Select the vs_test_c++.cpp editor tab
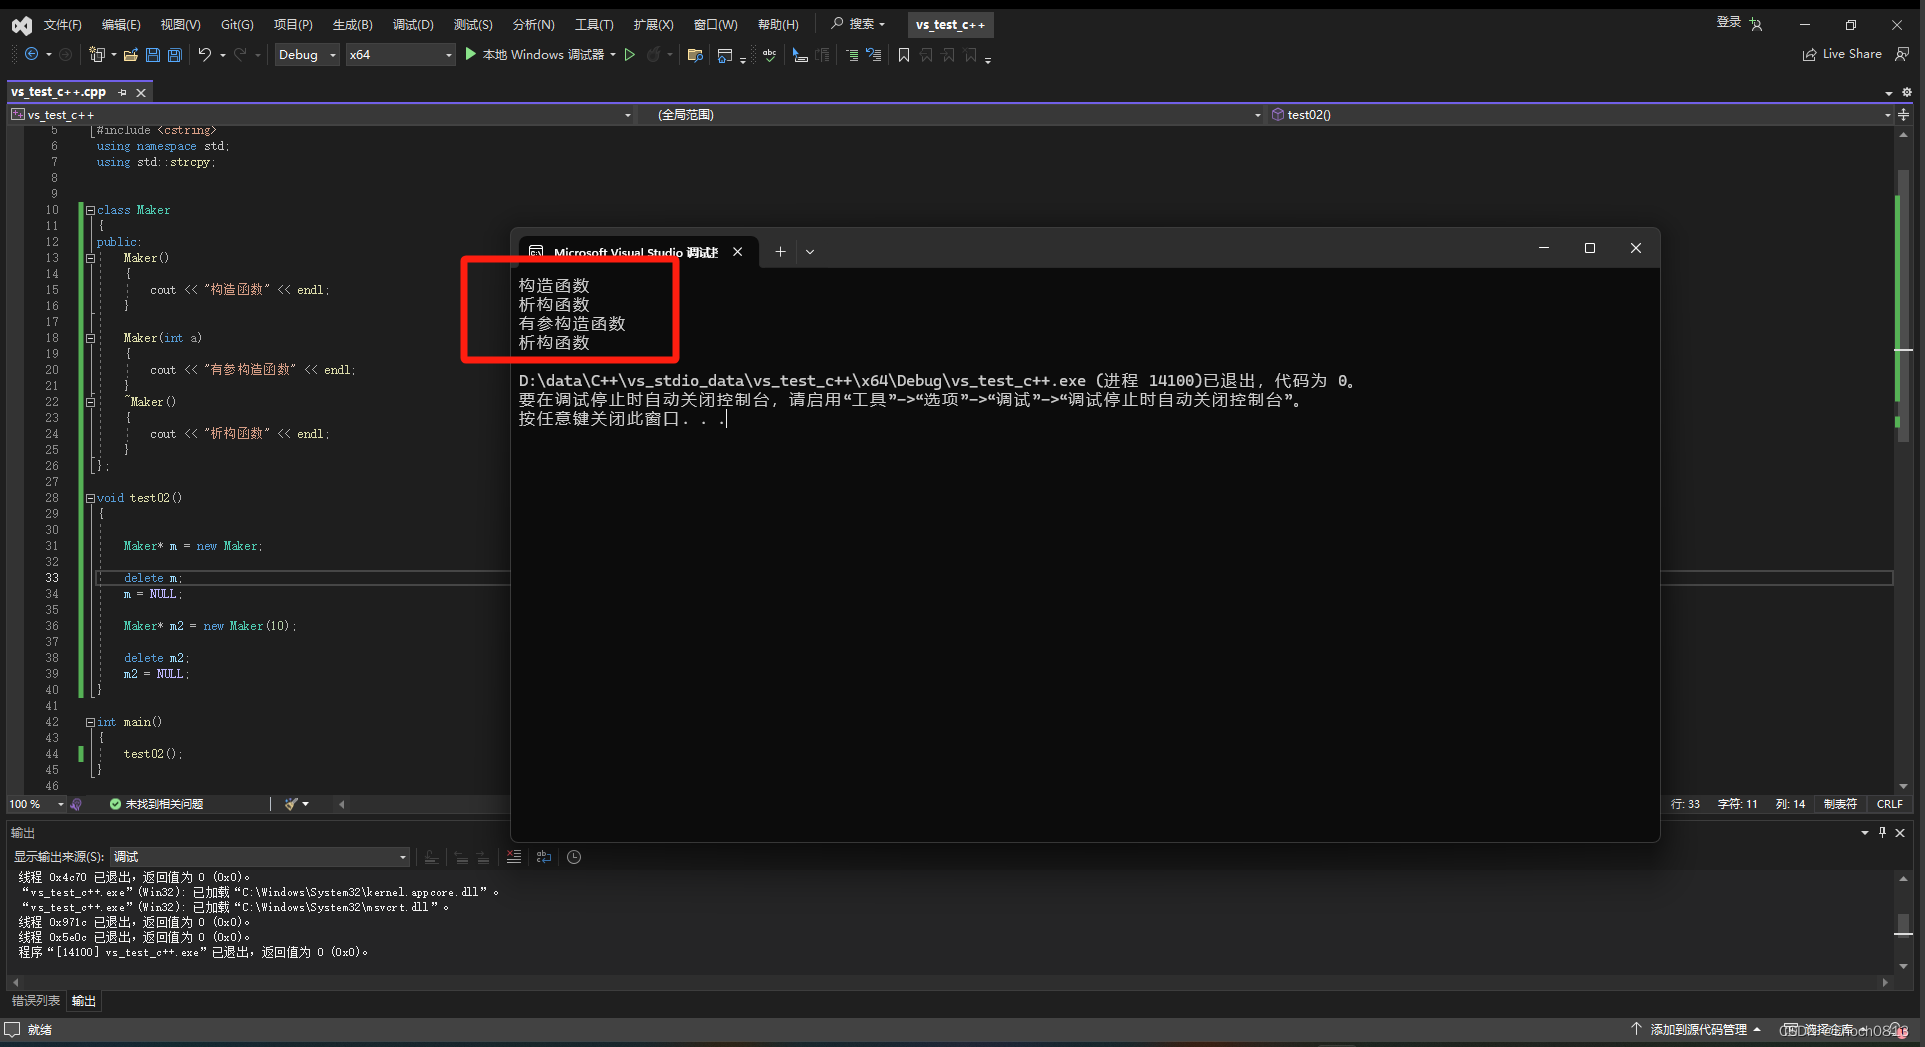1925x1047 pixels. (x=58, y=92)
